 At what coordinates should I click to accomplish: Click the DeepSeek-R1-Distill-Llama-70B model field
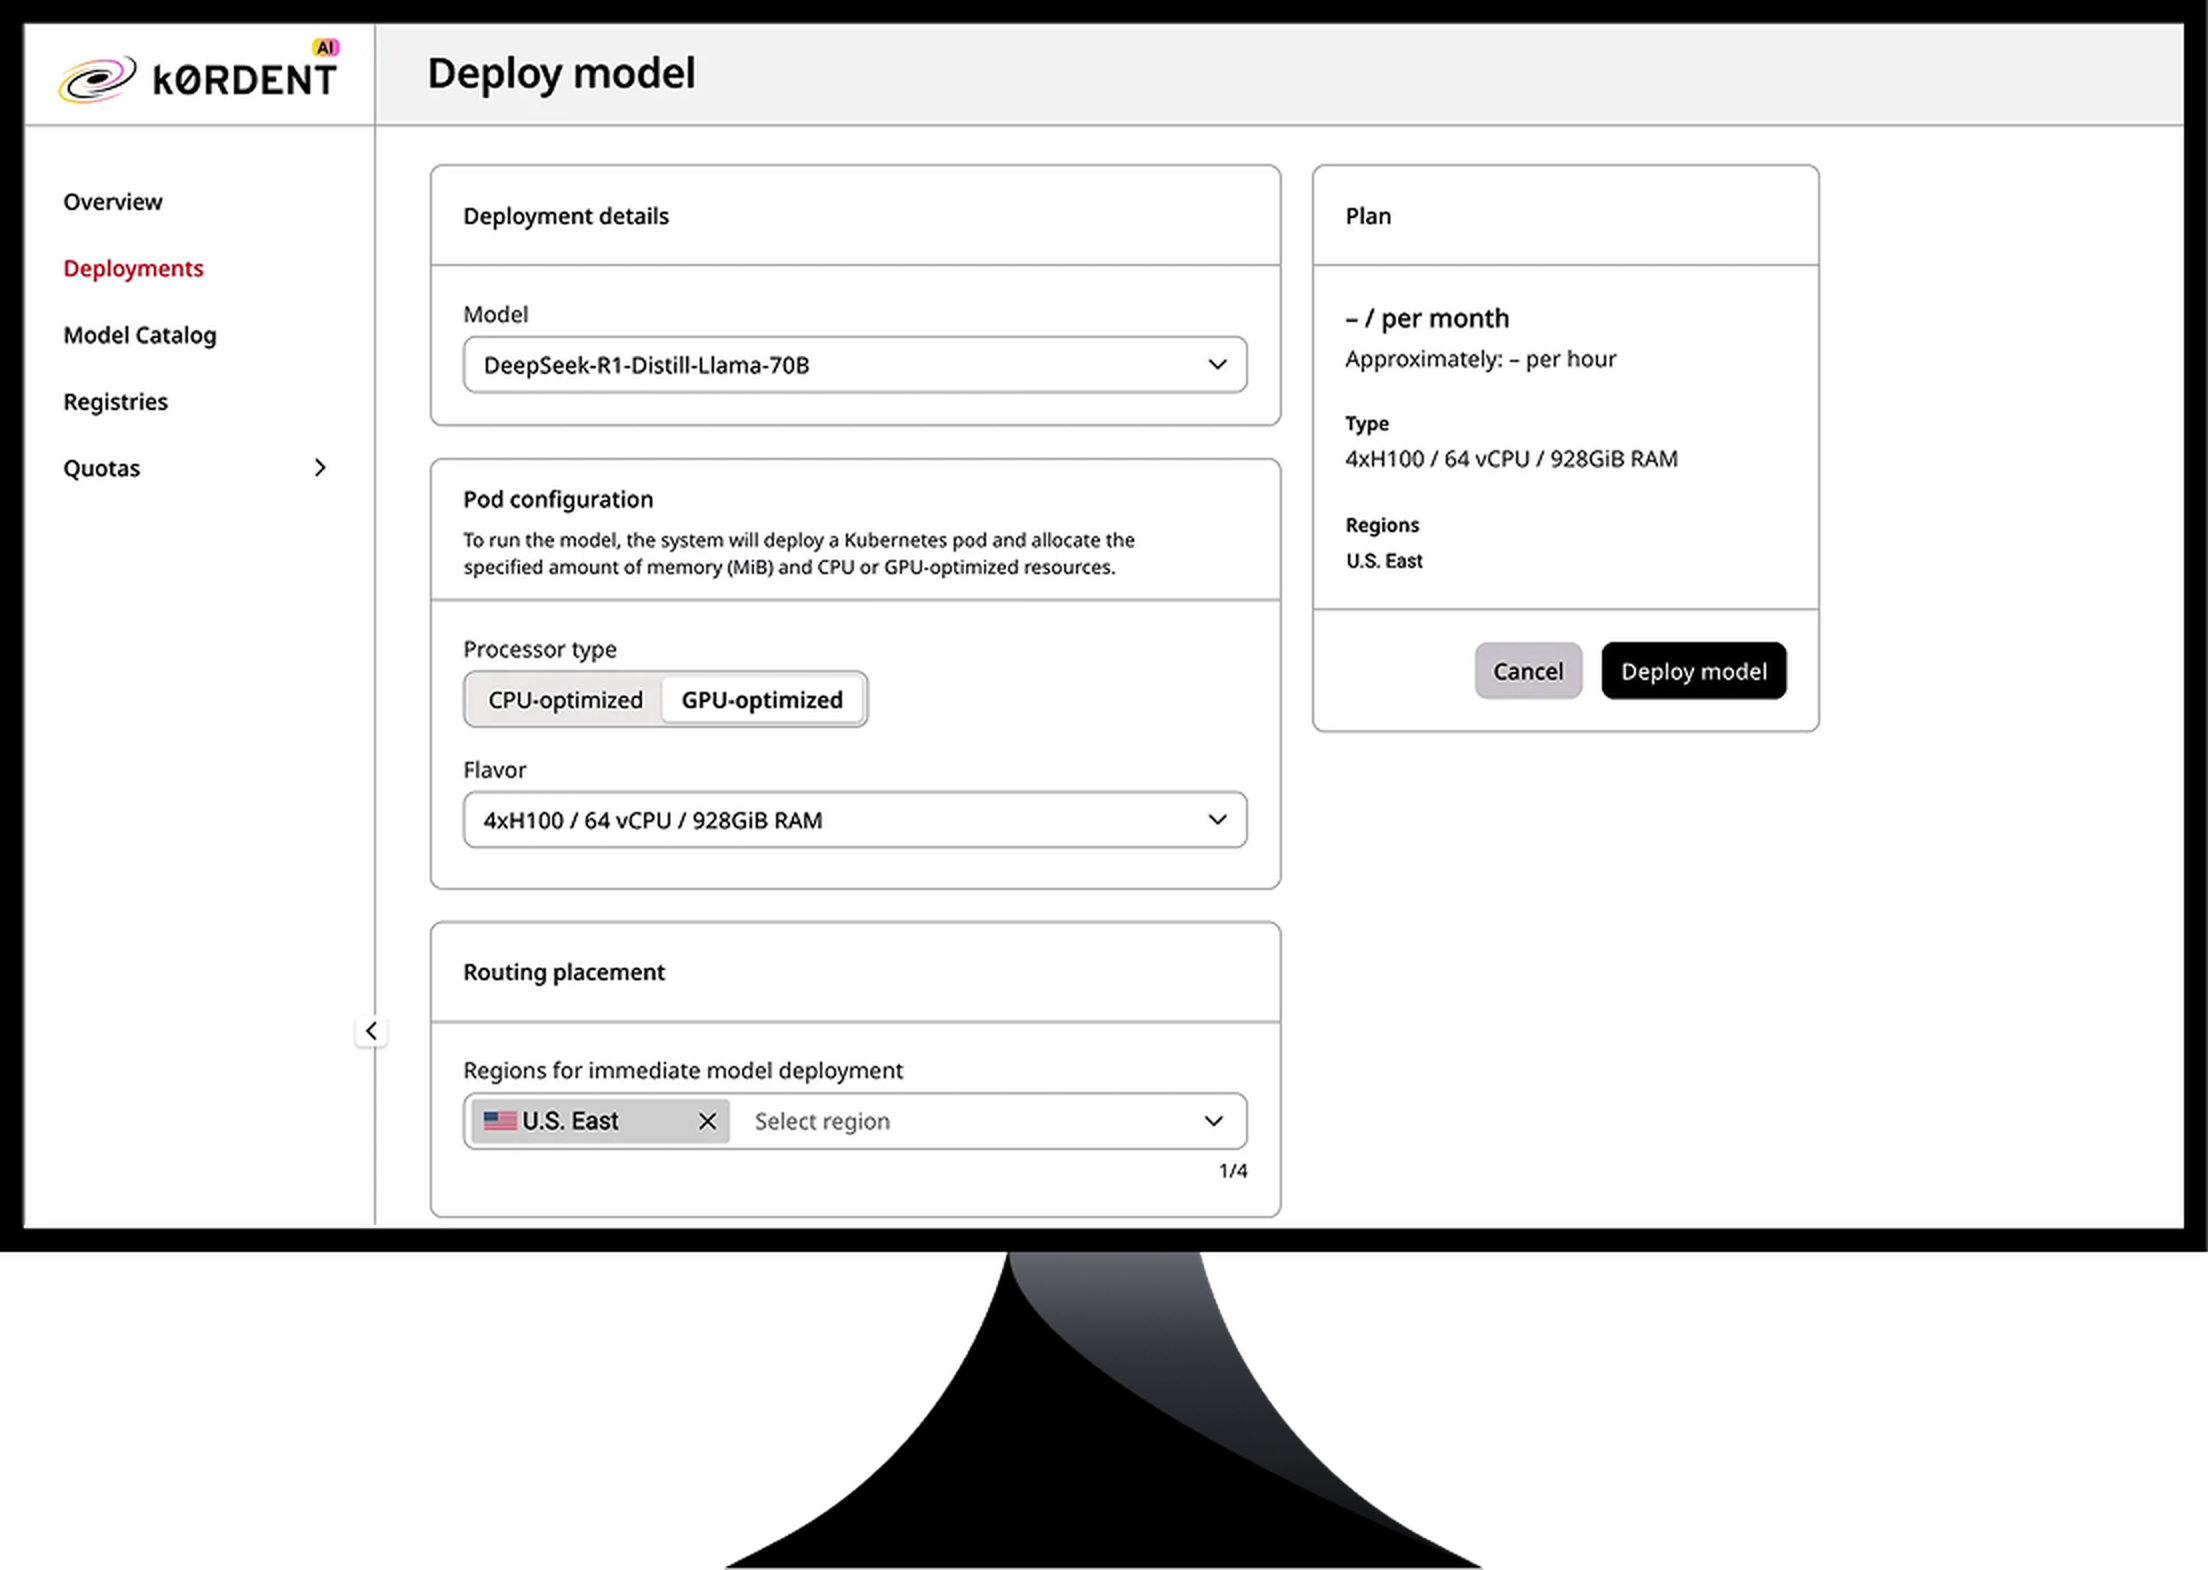click(855, 365)
